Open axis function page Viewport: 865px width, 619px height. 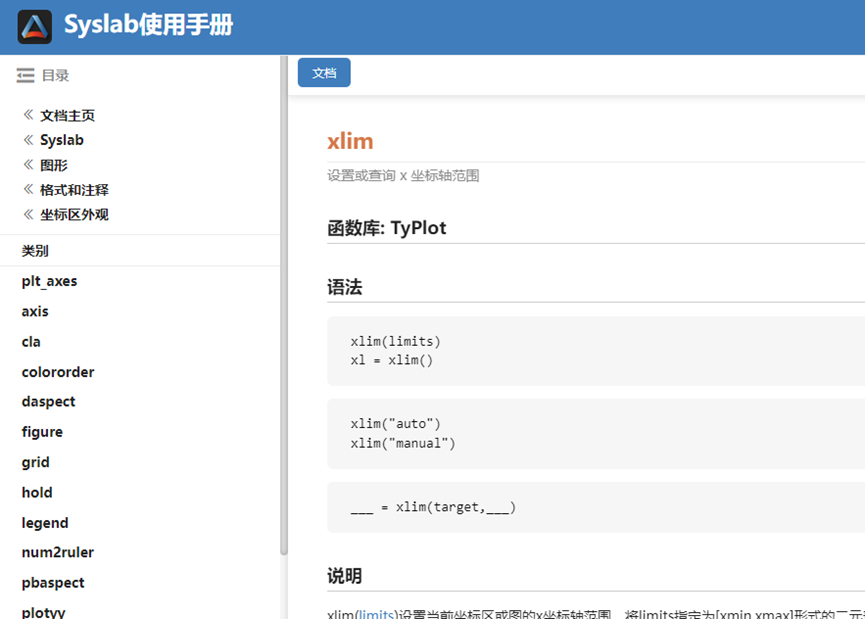tap(35, 312)
